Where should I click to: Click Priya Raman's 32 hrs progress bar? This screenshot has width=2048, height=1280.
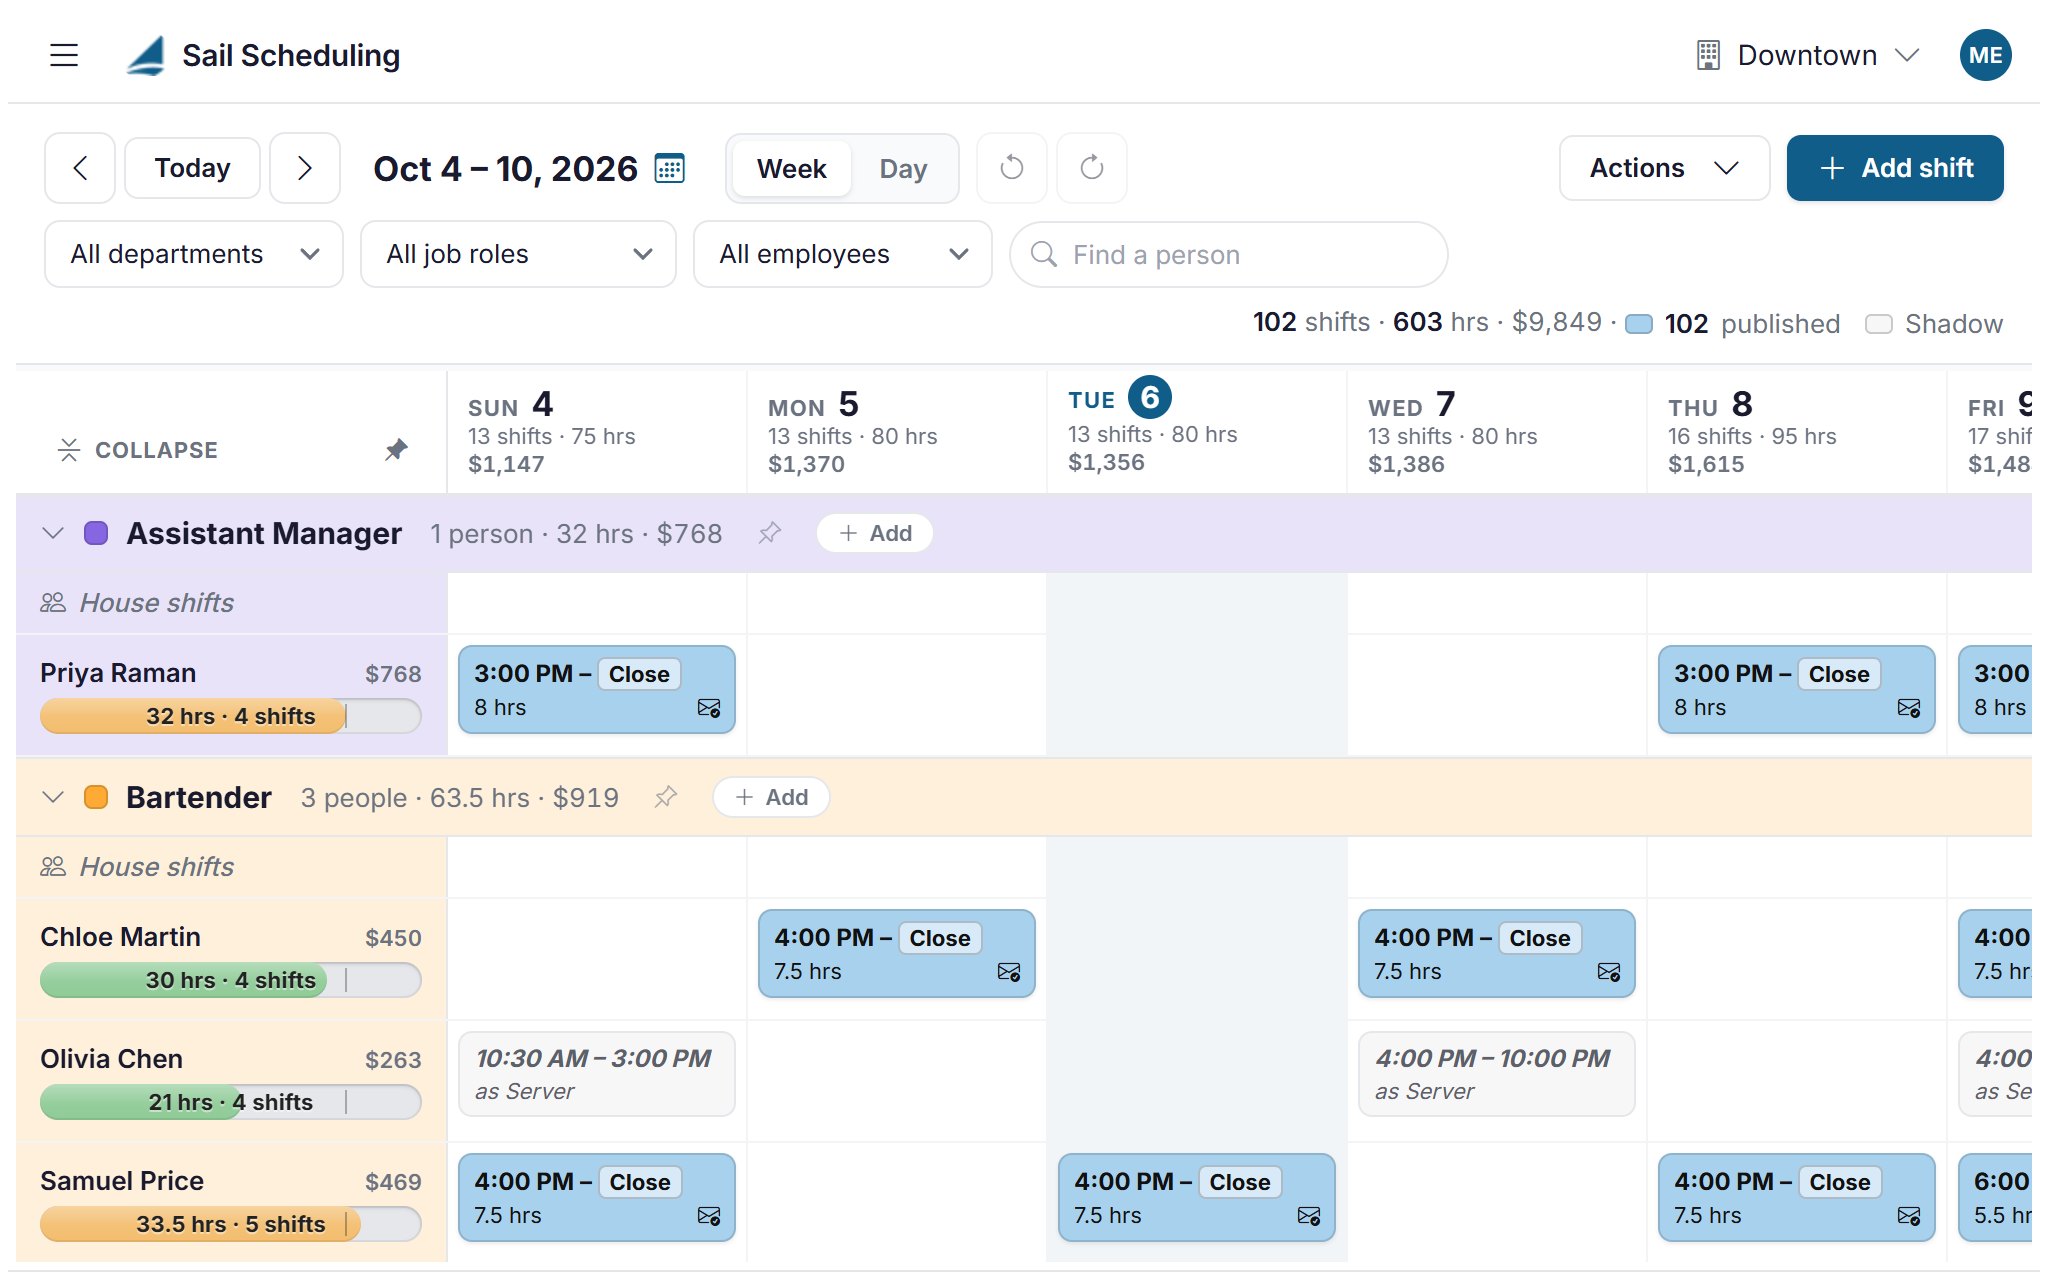pos(230,716)
